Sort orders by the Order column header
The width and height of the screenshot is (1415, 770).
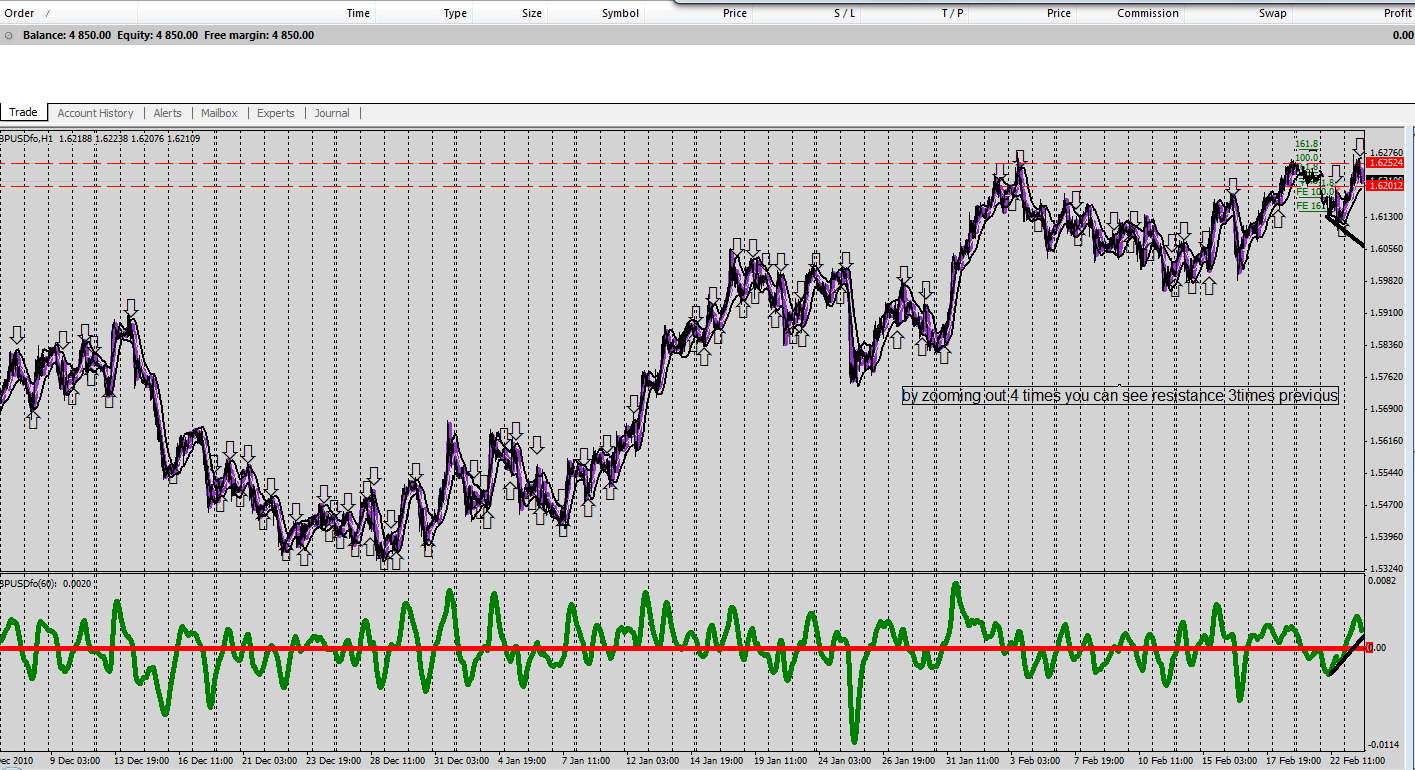tap(20, 13)
